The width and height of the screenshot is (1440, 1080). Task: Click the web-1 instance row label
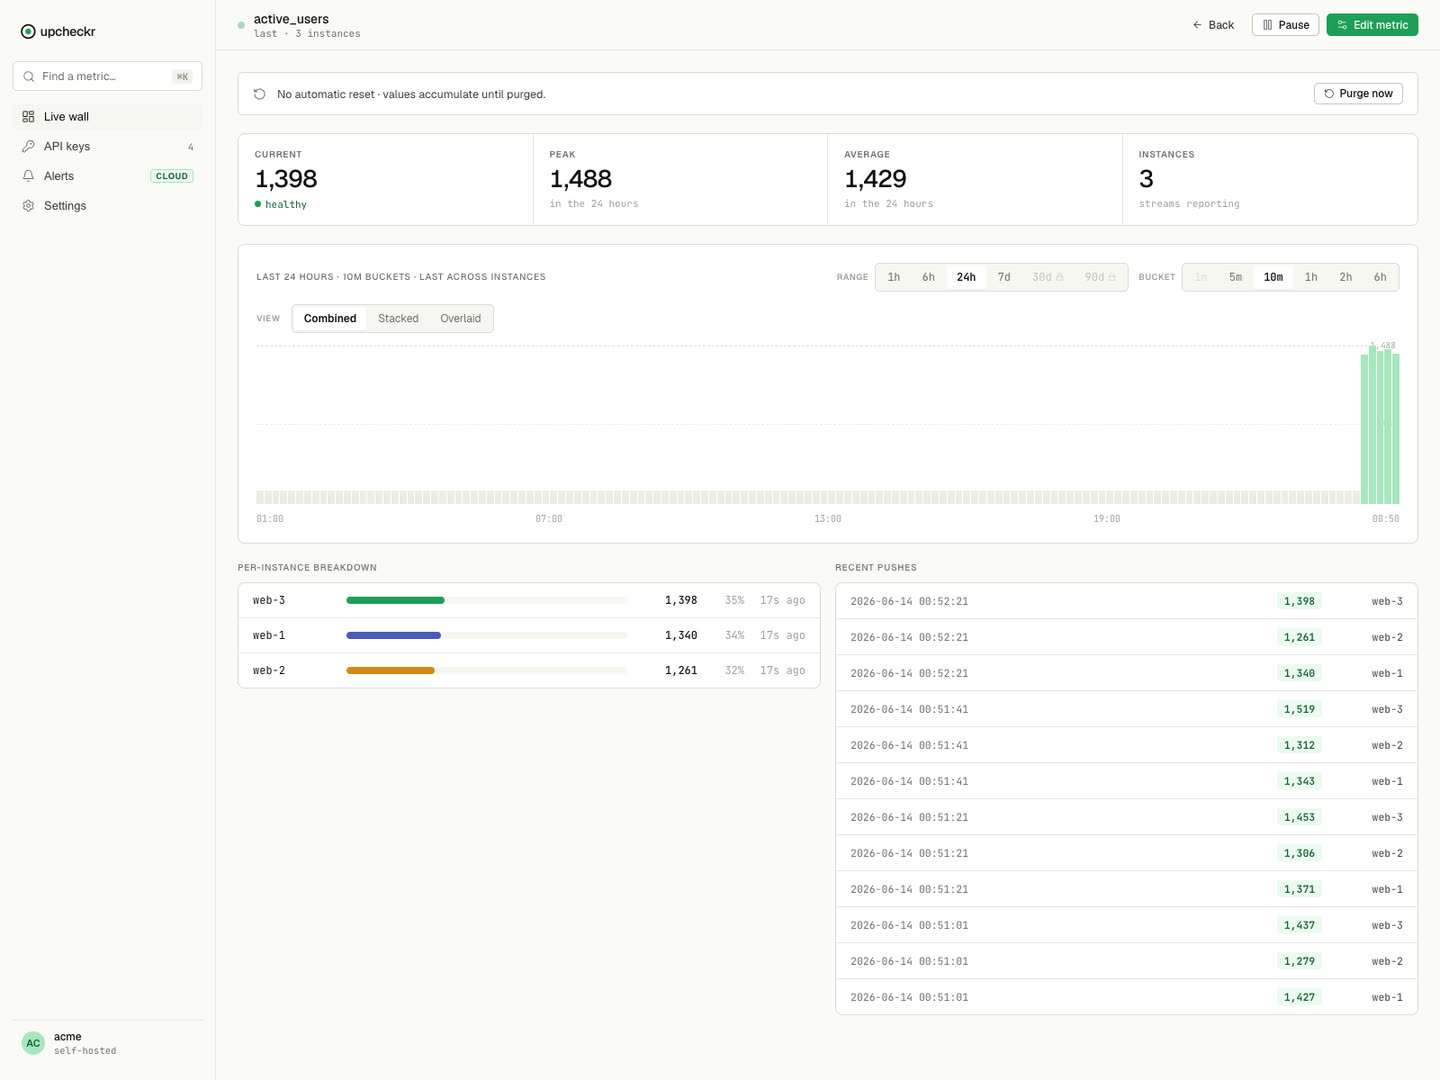point(269,635)
